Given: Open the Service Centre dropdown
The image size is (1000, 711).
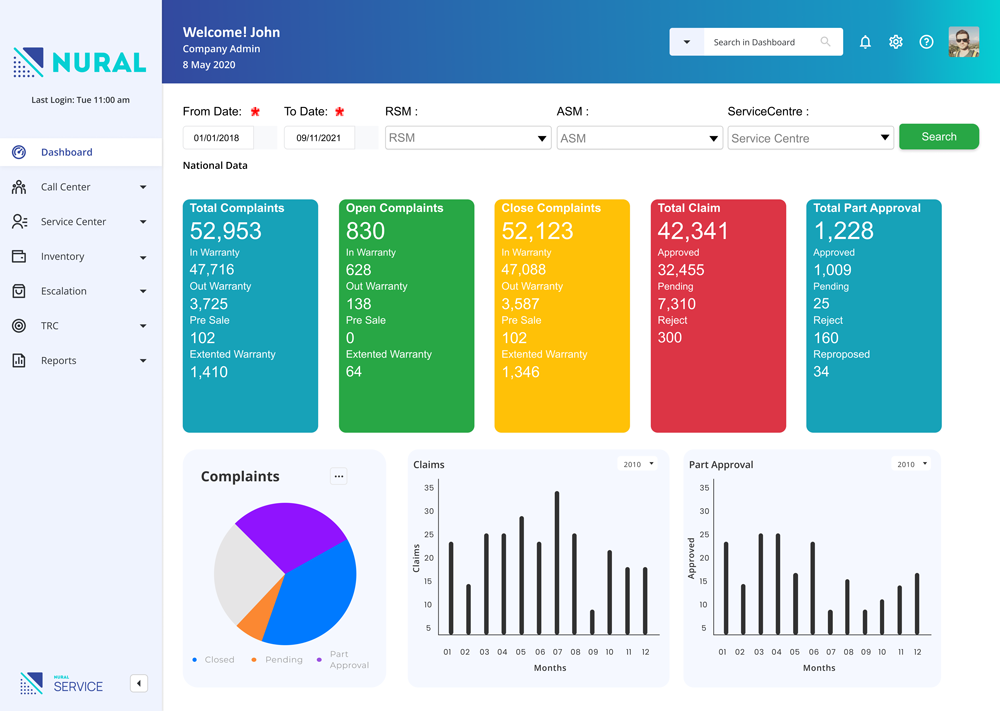Looking at the screenshot, I should tap(884, 137).
